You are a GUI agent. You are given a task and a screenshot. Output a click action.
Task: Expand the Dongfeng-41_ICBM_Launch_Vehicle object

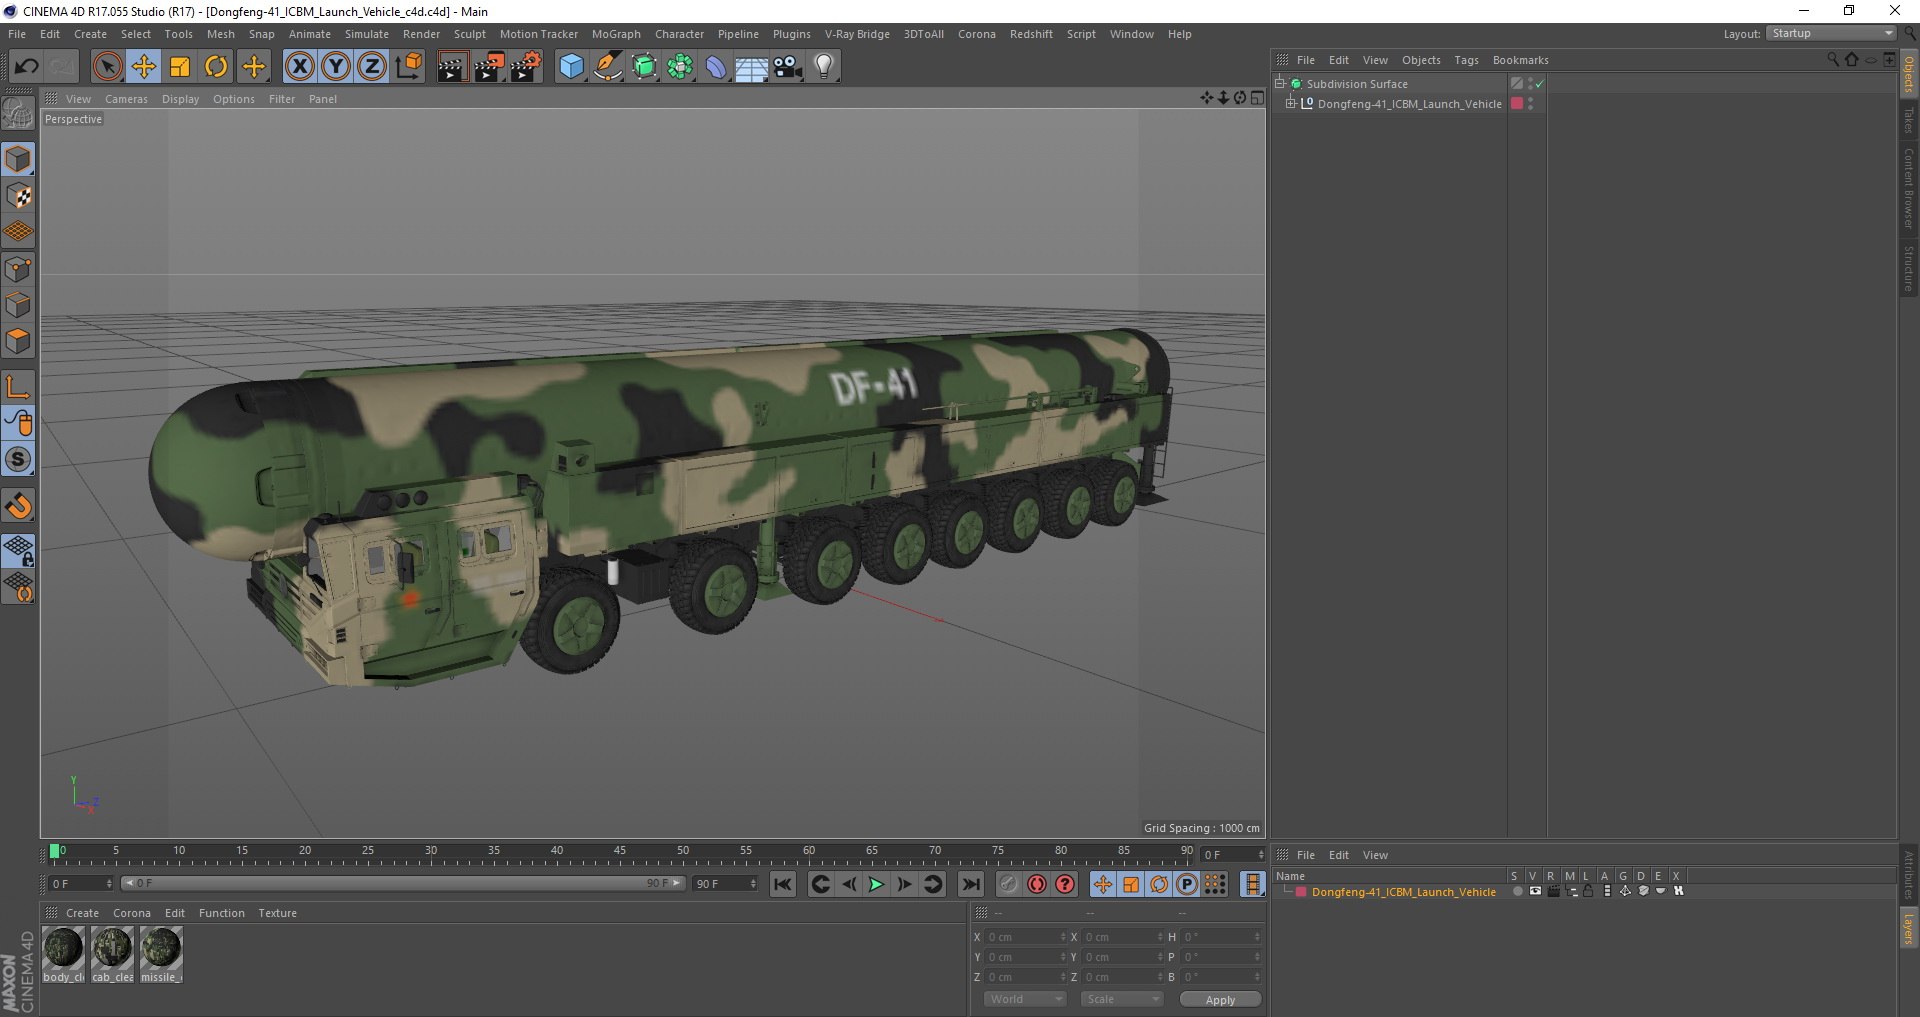1291,103
